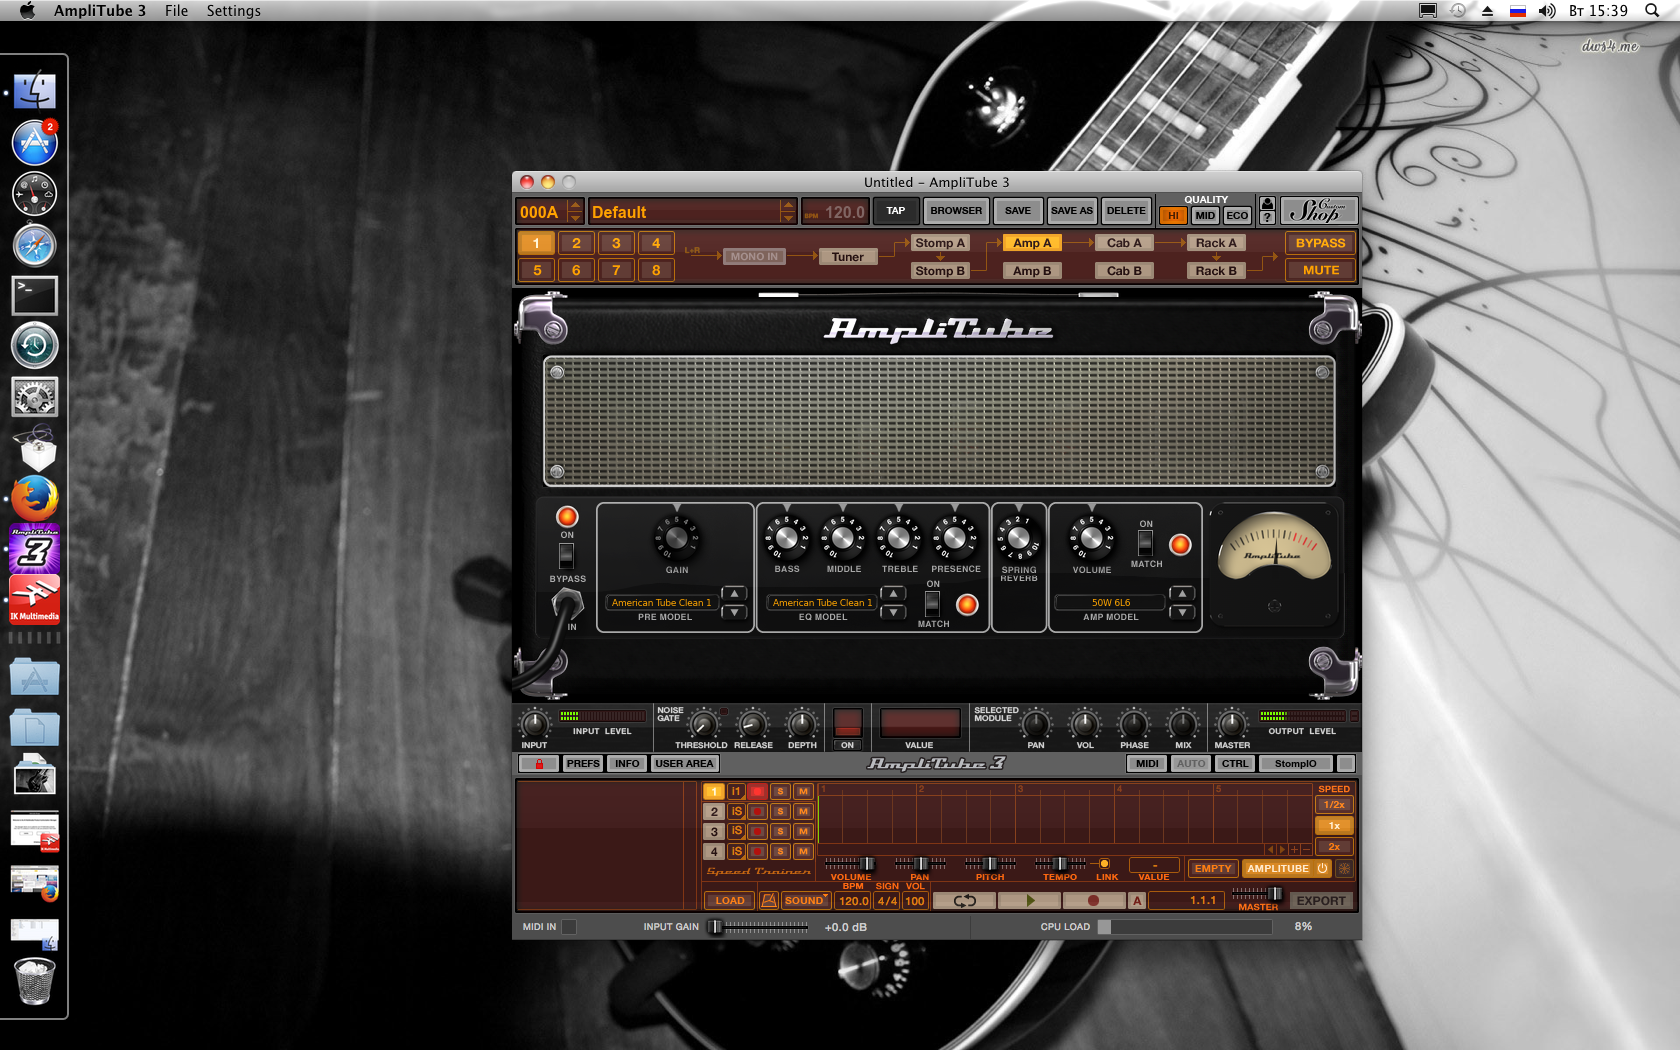
Task: Select HI quality mode
Action: pyautogui.click(x=1173, y=215)
